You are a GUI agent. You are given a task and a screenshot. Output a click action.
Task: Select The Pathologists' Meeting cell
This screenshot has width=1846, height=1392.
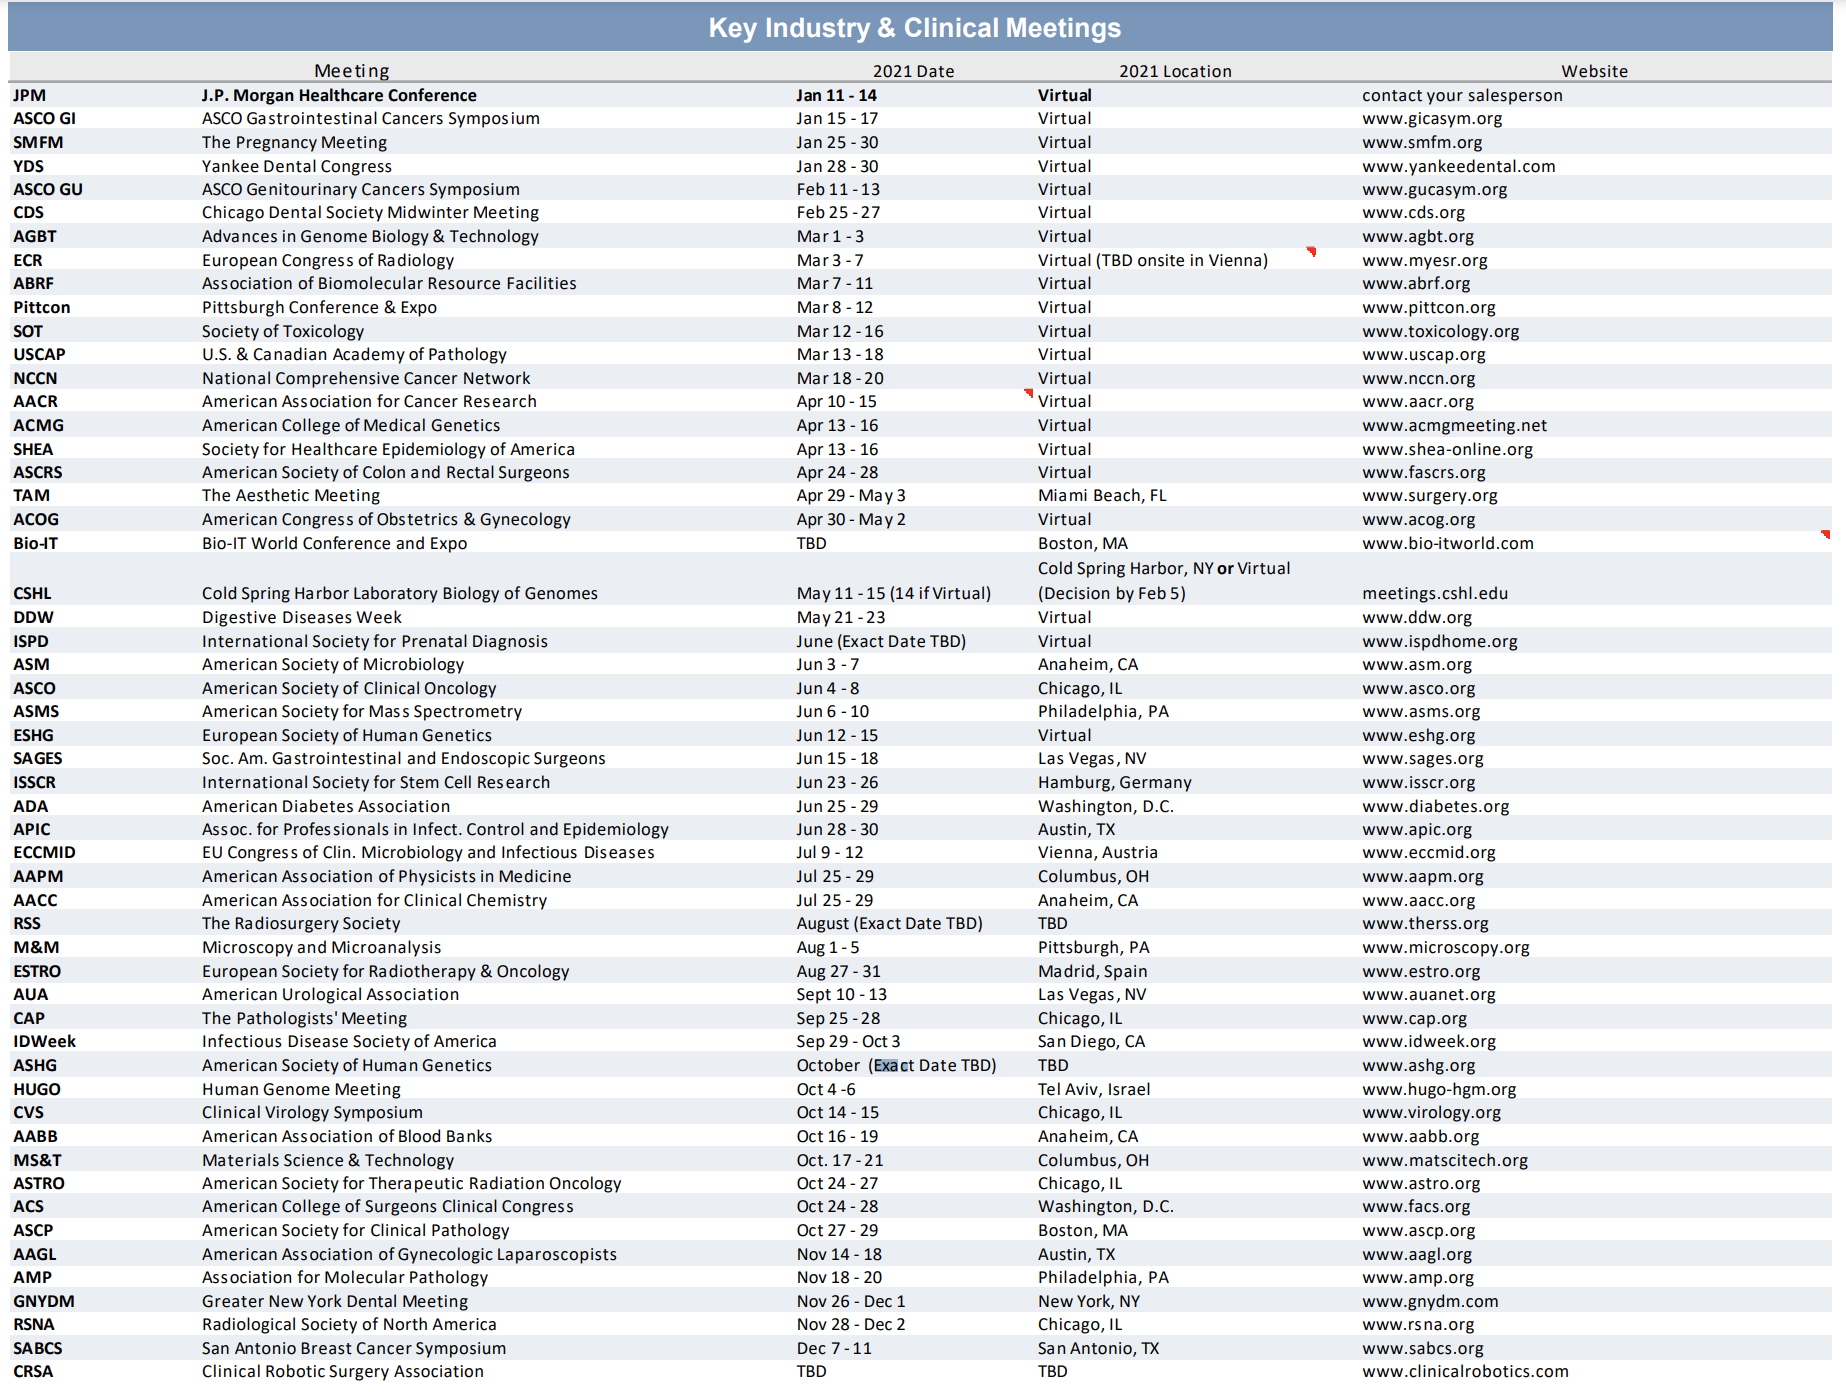304,1019
